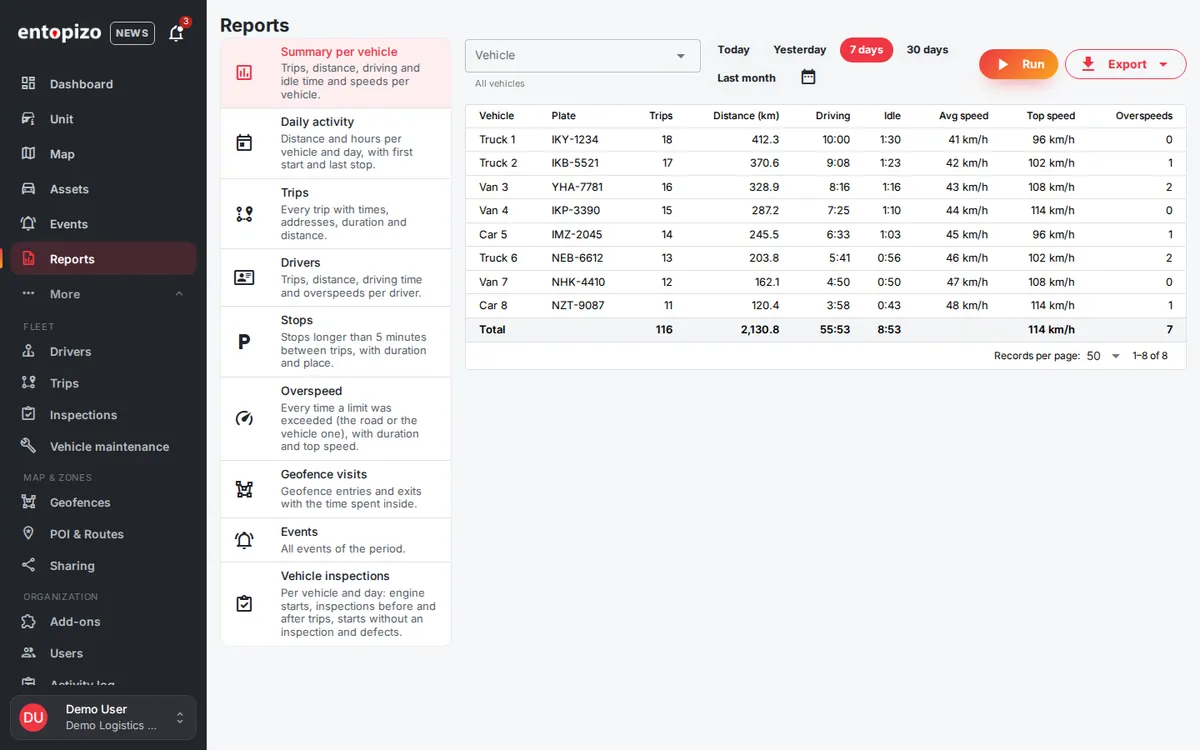Open notifications bell with 3 alerts

coord(177,33)
